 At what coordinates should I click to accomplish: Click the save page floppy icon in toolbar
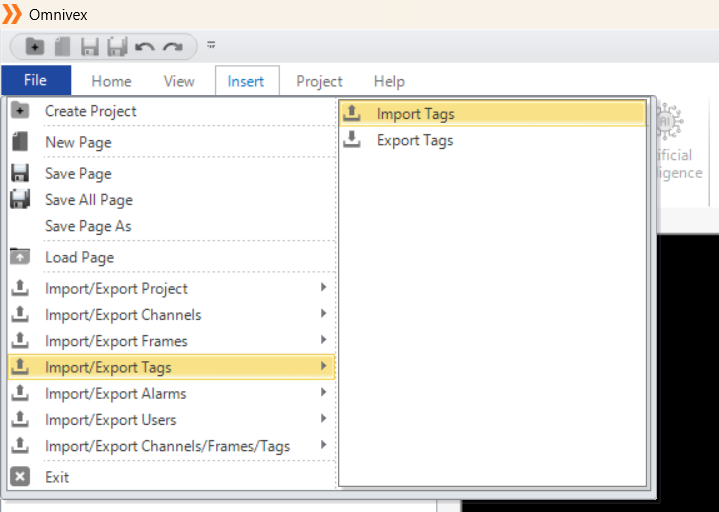(x=90, y=47)
